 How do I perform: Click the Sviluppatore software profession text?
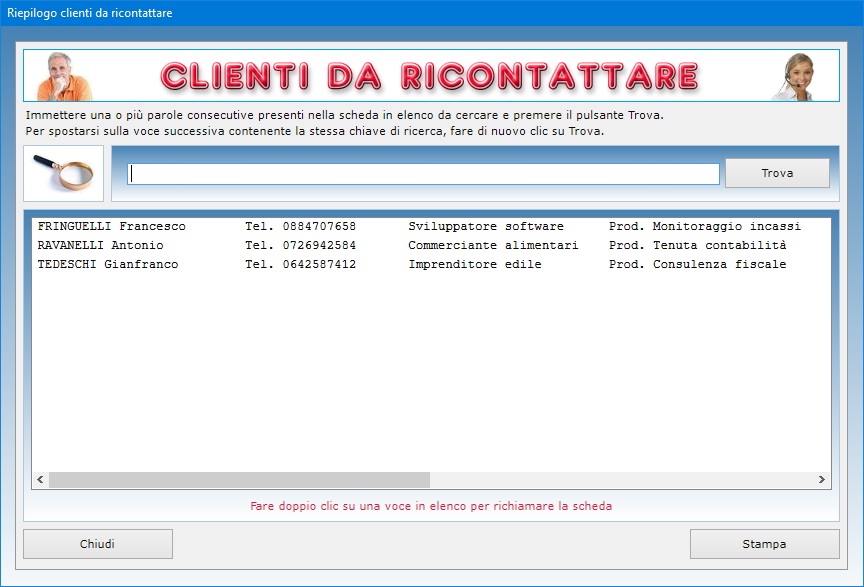coord(486,226)
